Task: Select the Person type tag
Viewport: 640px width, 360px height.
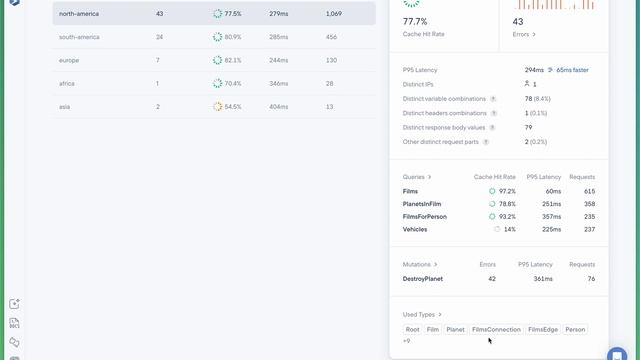Action: tap(575, 329)
